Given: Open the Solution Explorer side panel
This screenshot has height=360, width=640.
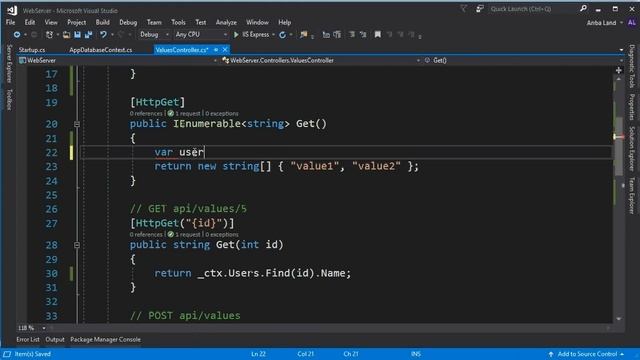Looking at the screenshot, I should coord(631,149).
